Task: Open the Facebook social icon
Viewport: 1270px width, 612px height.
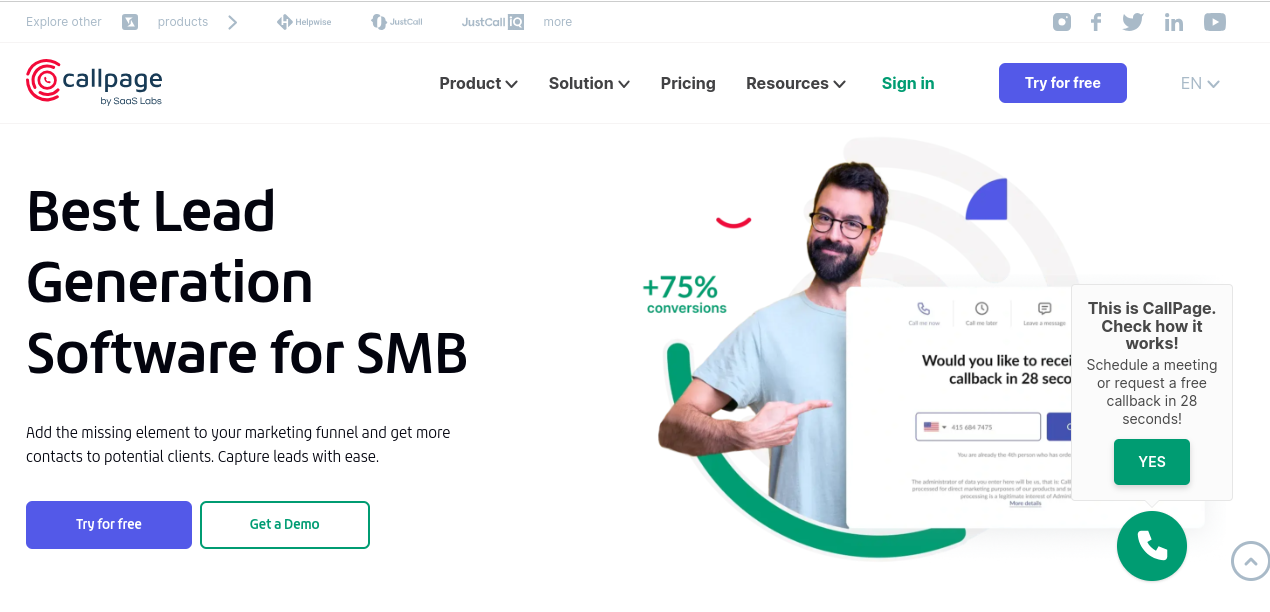Action: (x=1096, y=22)
